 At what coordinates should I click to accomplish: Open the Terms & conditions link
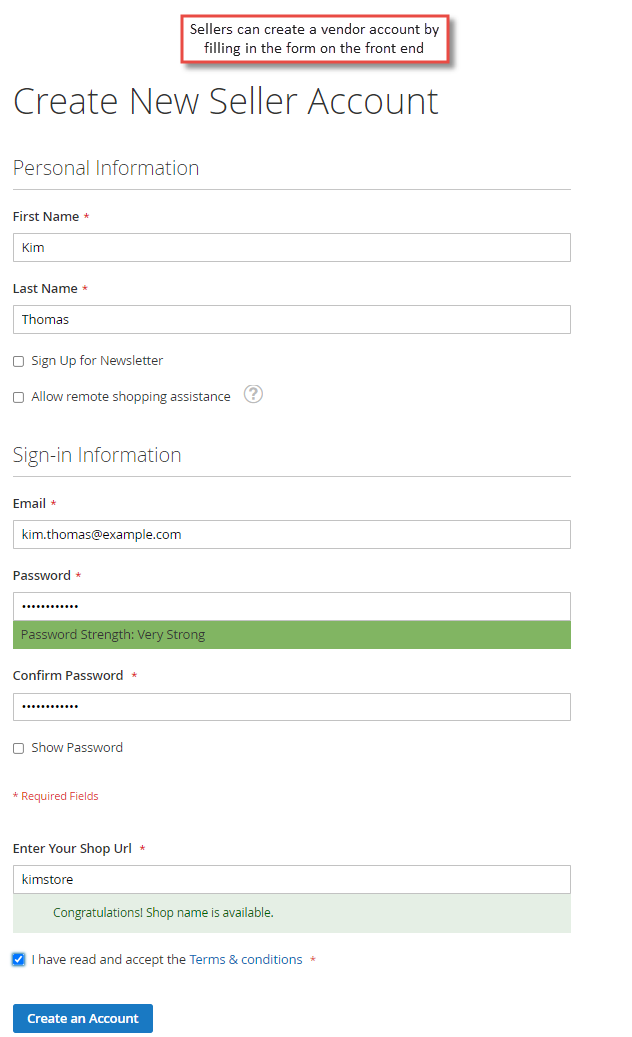tap(246, 960)
